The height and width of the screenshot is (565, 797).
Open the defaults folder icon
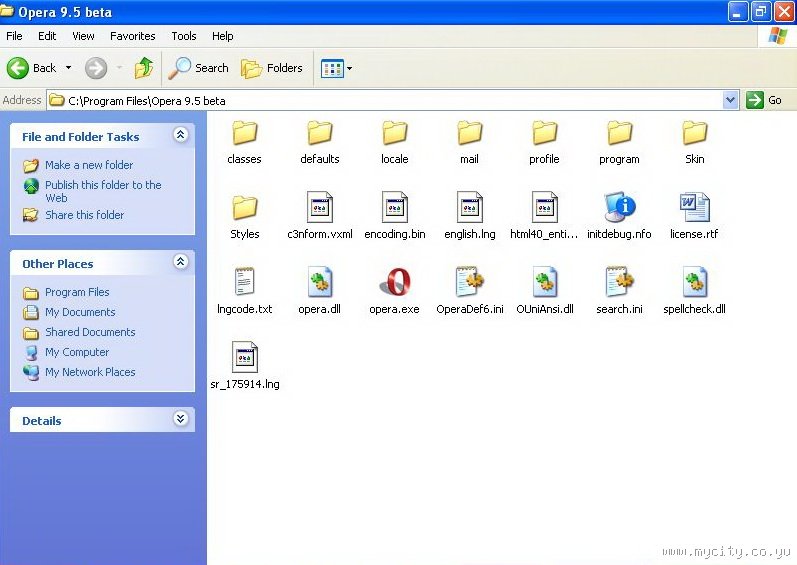coord(320,133)
